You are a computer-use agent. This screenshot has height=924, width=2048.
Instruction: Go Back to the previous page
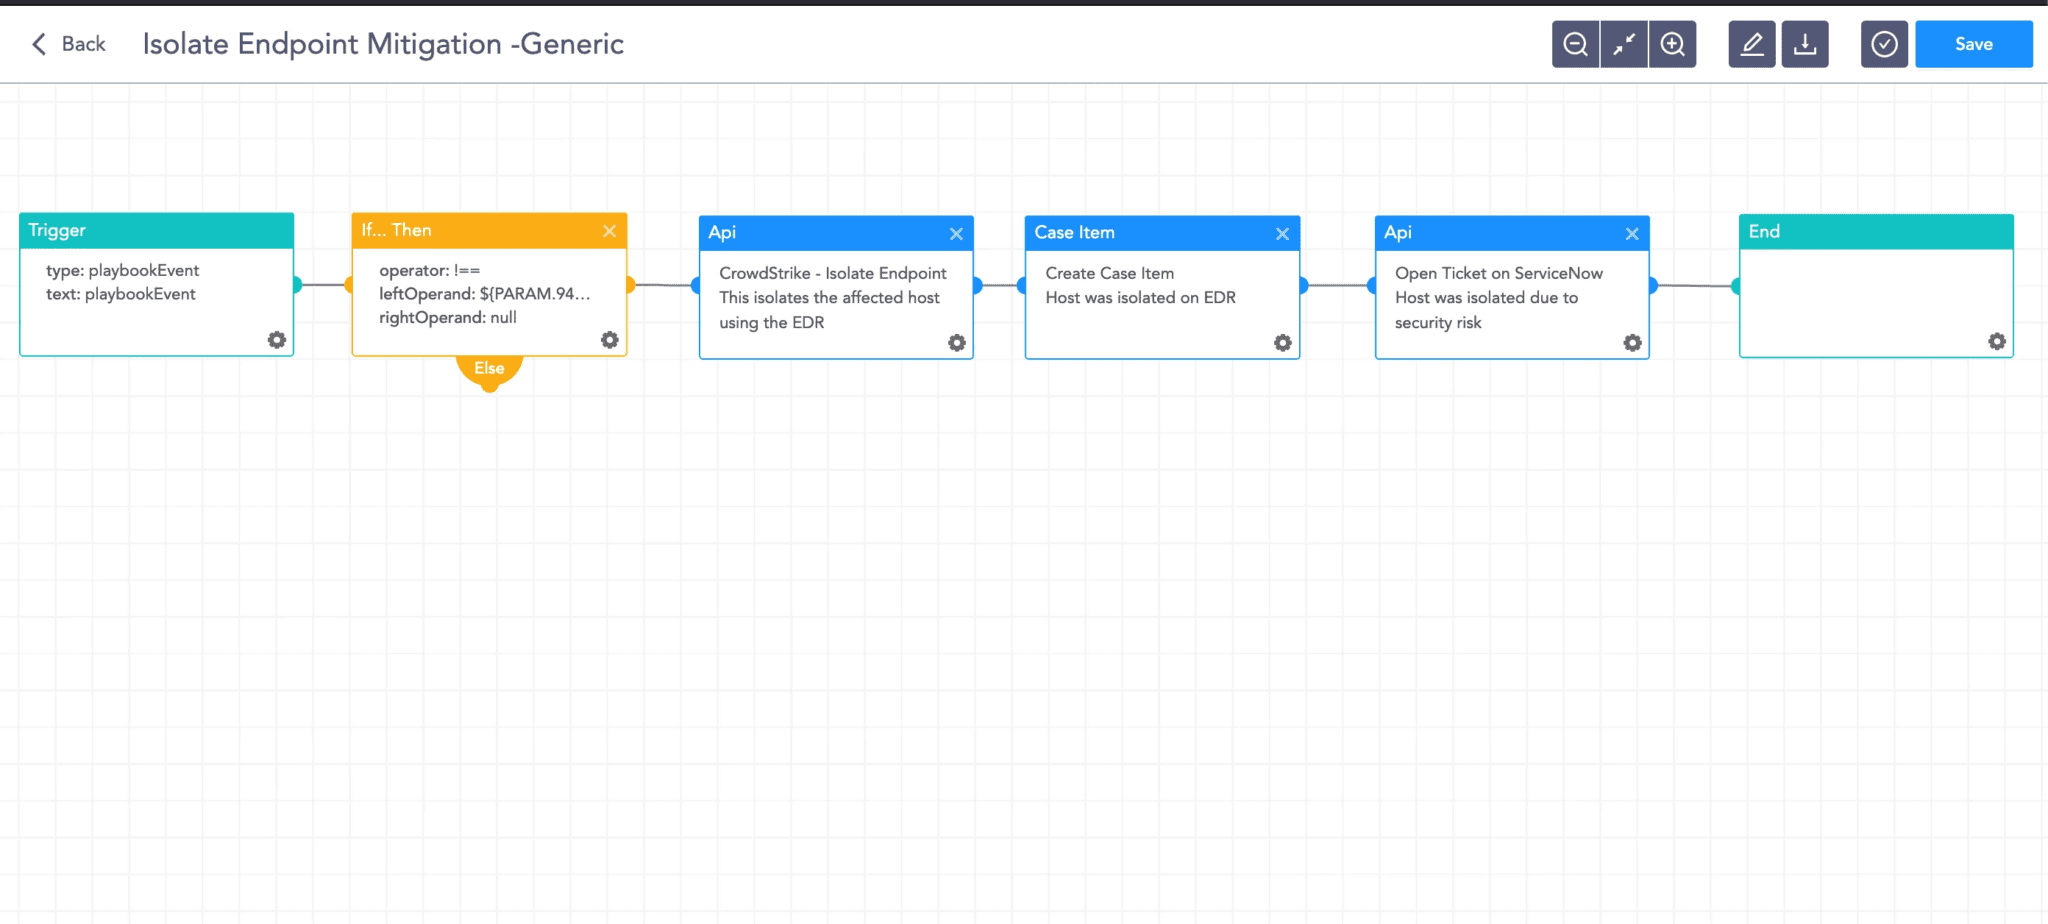(x=69, y=44)
